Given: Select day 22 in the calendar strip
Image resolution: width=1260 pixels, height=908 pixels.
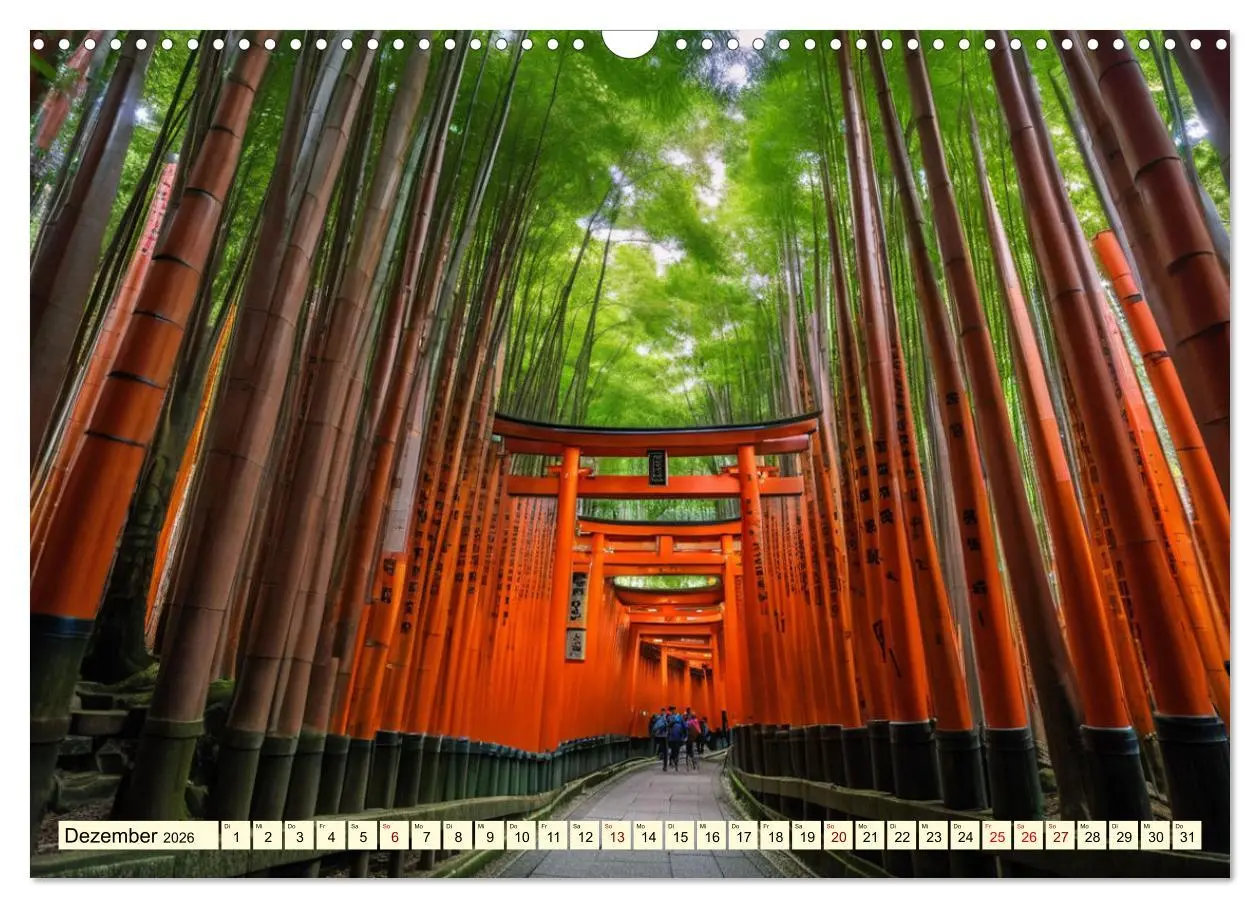Looking at the screenshot, I should pos(901,835).
